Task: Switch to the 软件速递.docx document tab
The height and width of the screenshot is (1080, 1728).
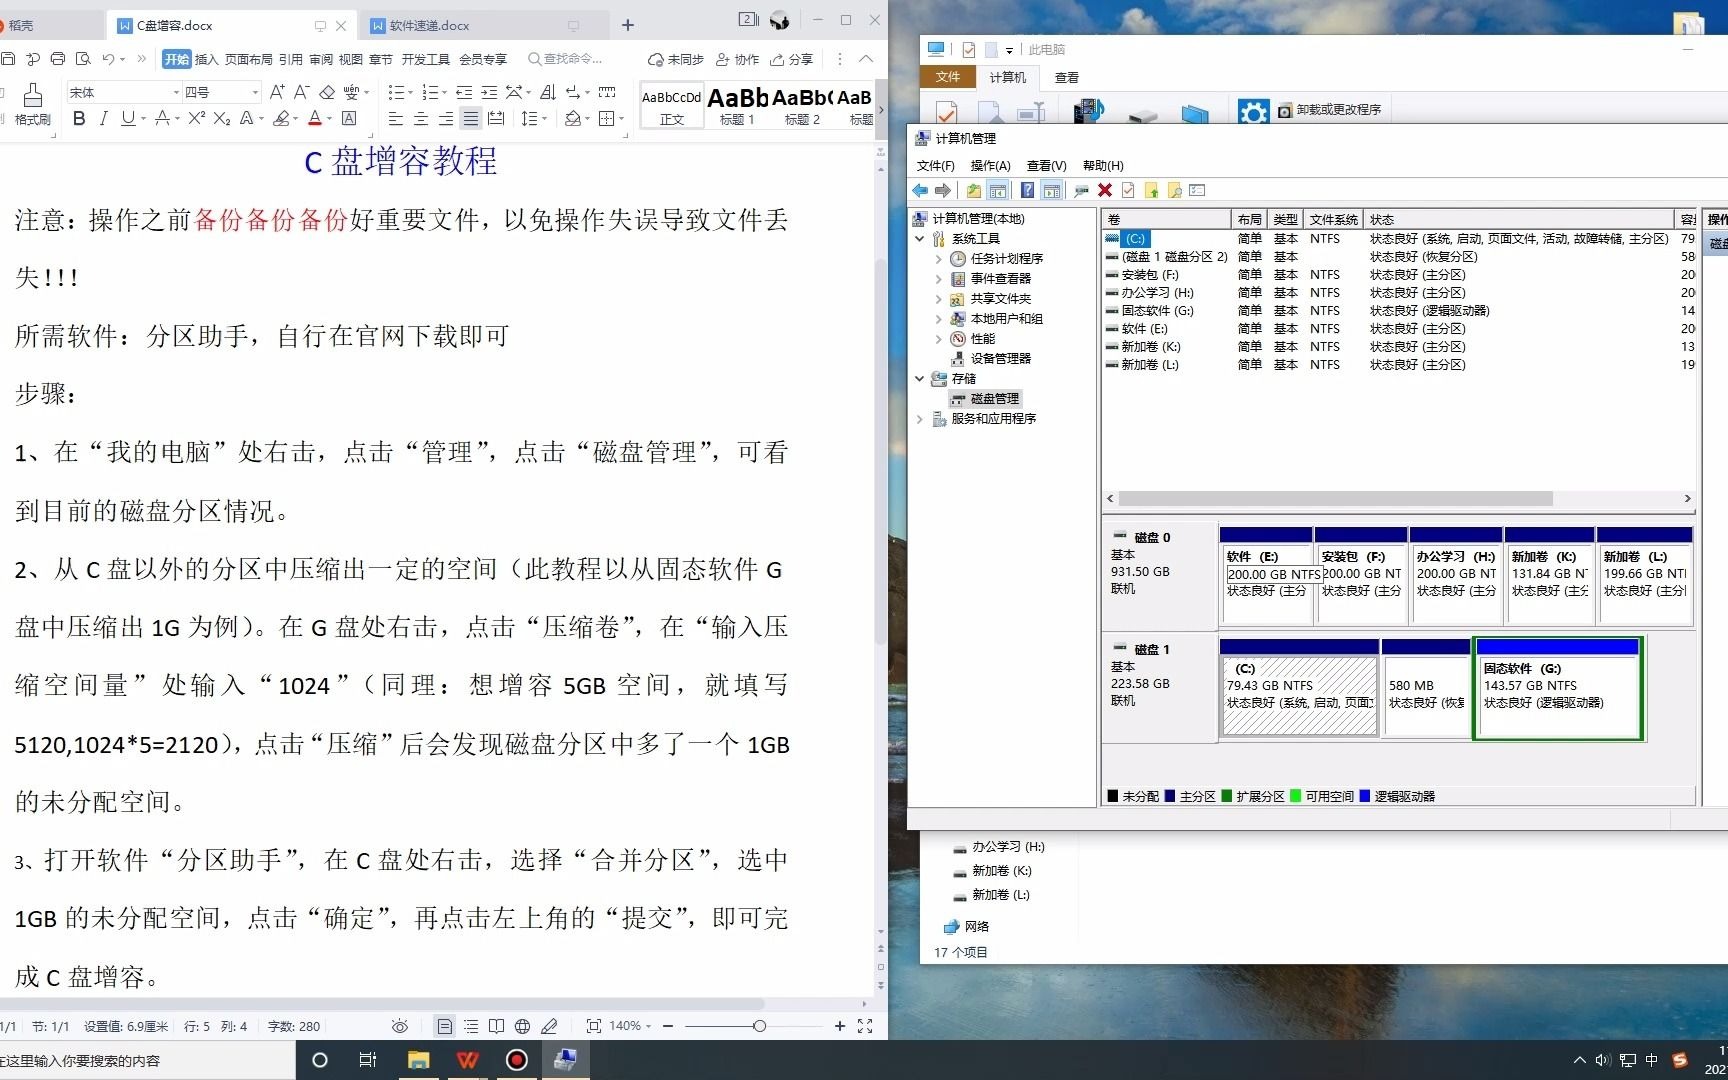Action: pyautogui.click(x=430, y=25)
